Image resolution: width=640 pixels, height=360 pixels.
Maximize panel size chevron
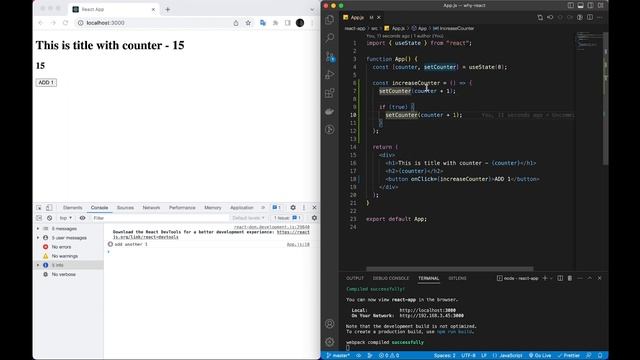coord(590,278)
